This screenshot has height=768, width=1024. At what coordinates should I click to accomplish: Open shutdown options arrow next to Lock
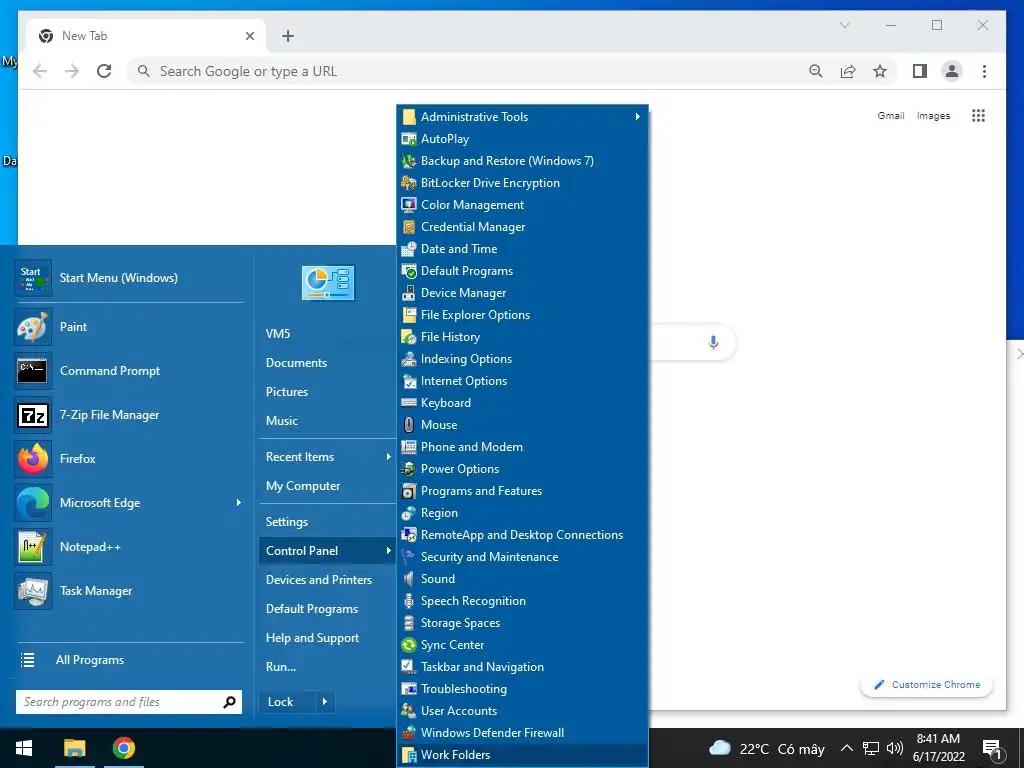325,702
